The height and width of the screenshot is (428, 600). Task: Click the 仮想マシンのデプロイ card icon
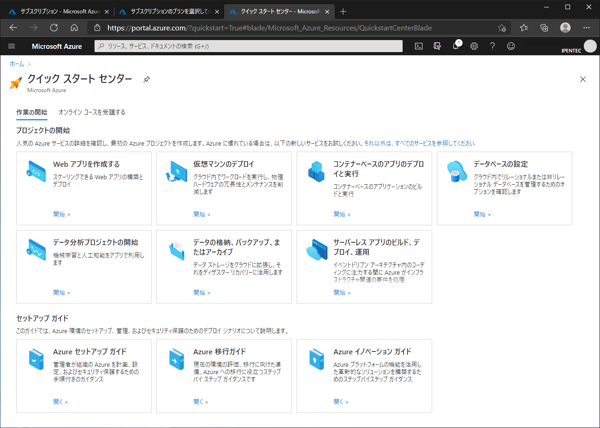click(176, 171)
